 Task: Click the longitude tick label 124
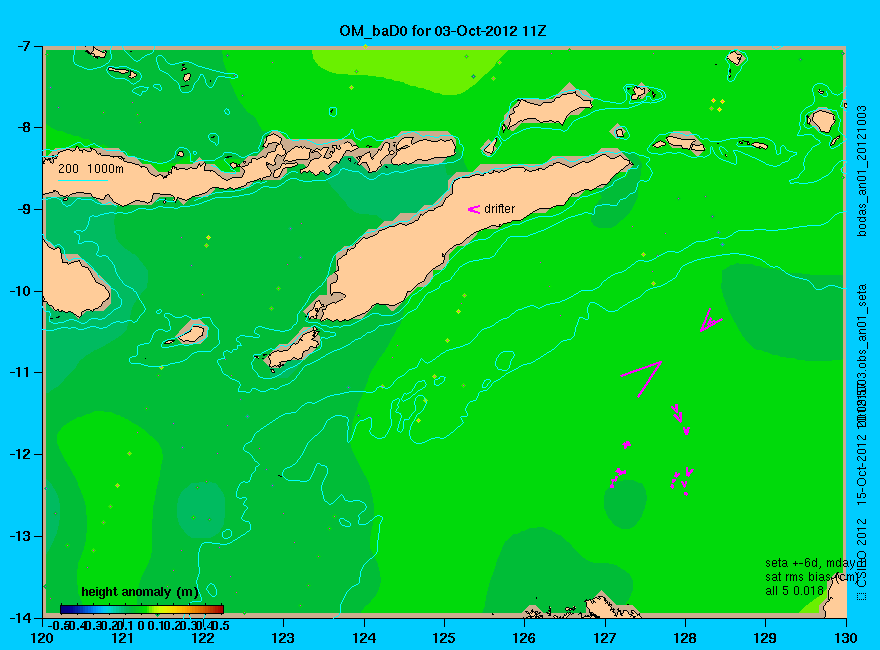(364, 638)
